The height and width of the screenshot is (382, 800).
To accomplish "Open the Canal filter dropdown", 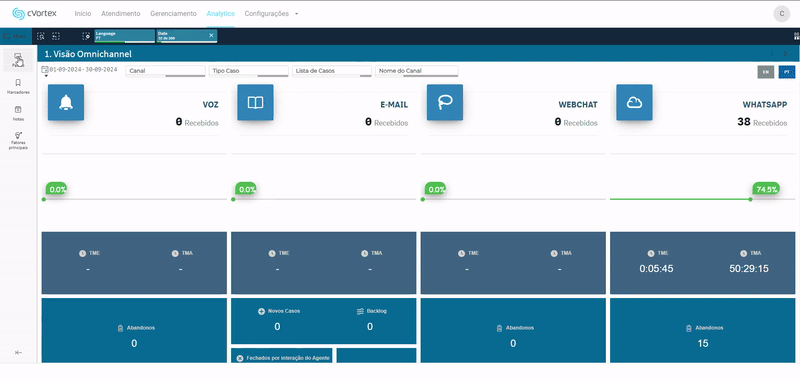I will pos(165,71).
